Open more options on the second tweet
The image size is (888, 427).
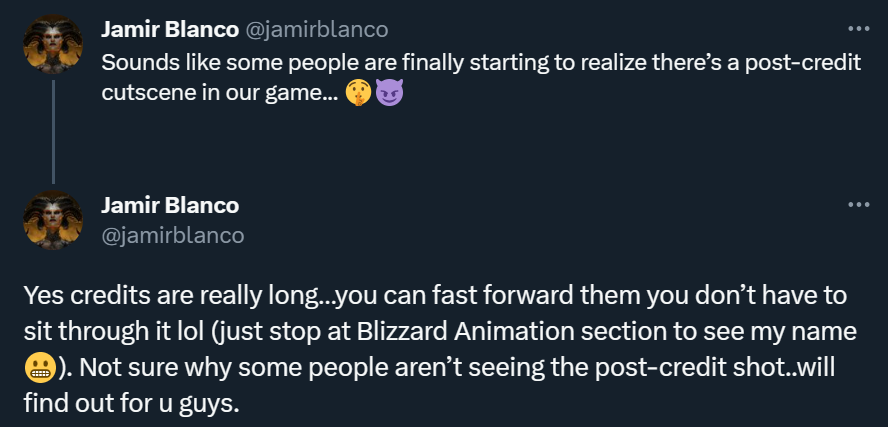pos(858,205)
